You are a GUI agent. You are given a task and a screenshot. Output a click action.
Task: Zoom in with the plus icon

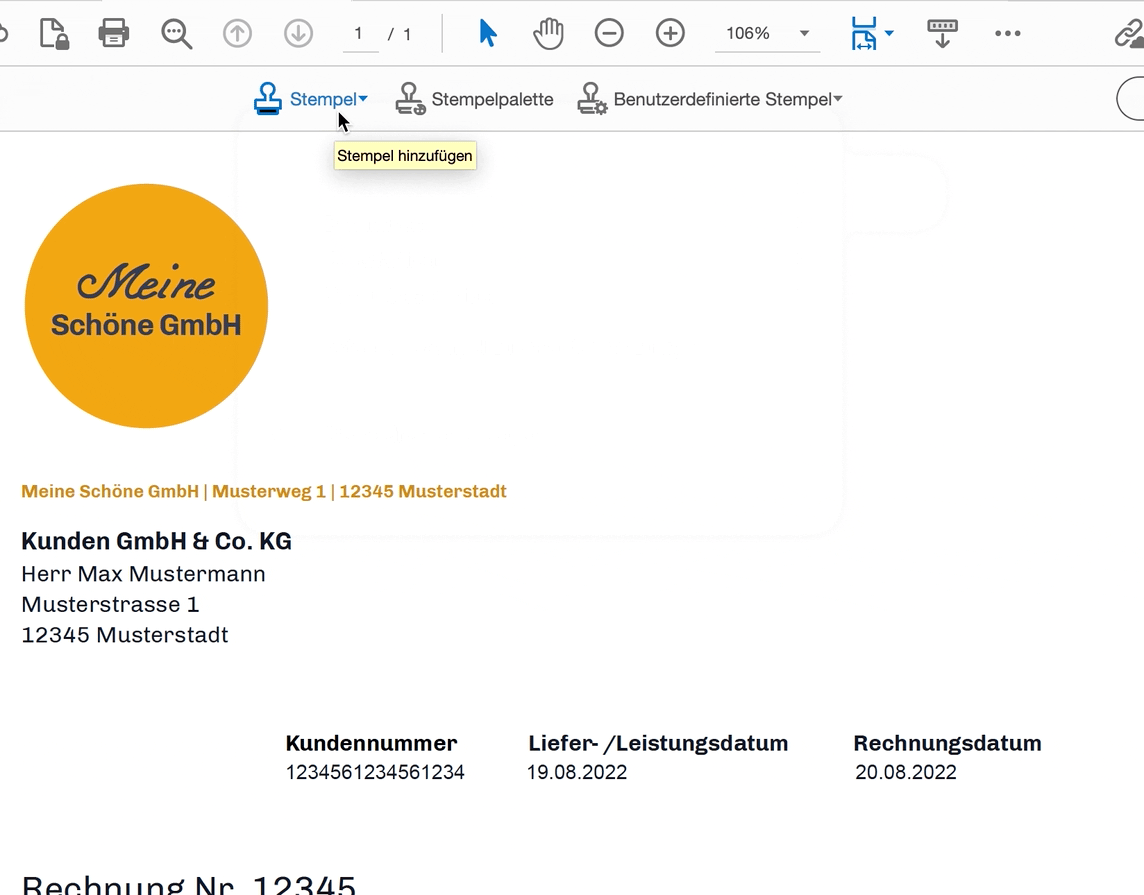coord(670,33)
